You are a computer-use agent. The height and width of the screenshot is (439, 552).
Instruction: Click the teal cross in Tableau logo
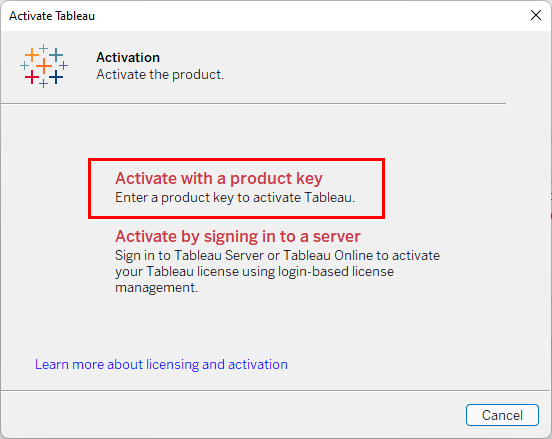click(56, 55)
